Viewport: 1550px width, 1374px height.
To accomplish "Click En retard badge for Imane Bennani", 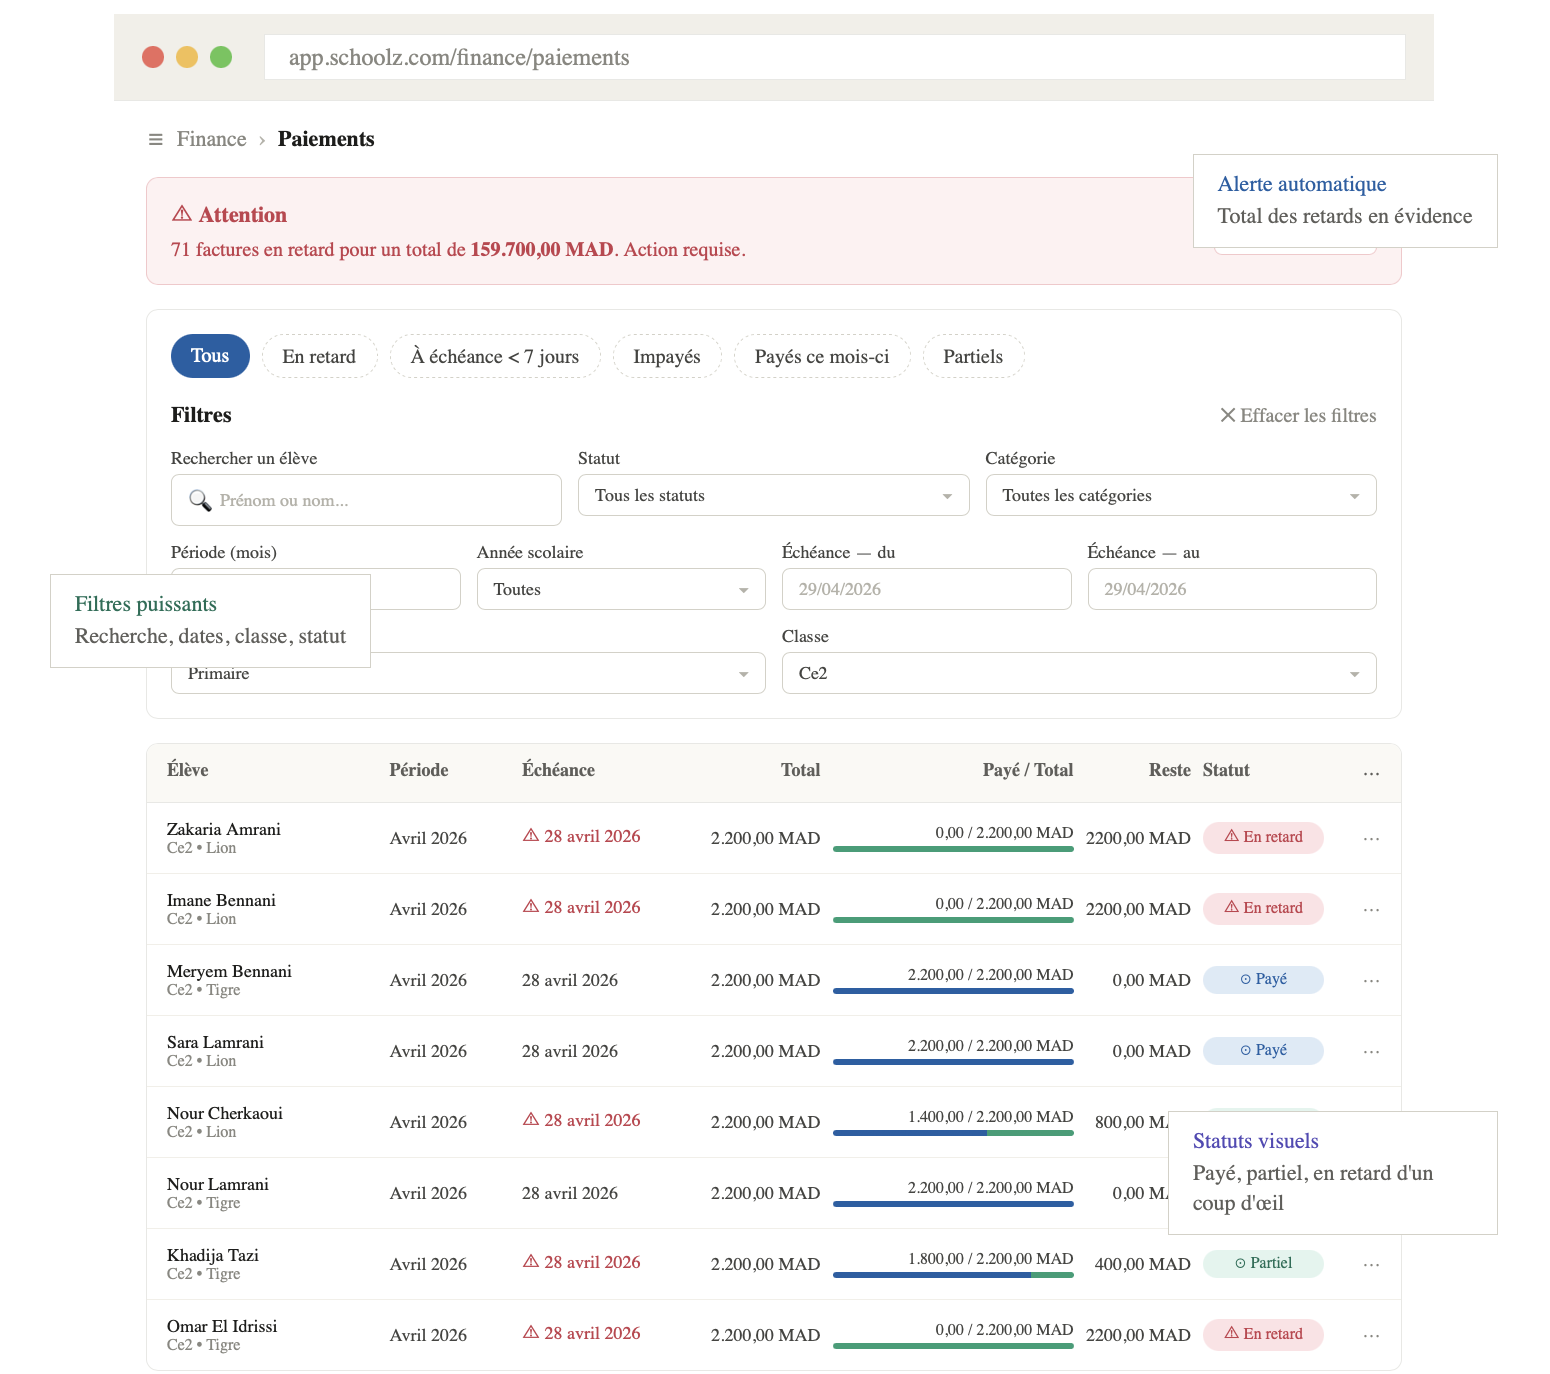I will click(x=1263, y=908).
